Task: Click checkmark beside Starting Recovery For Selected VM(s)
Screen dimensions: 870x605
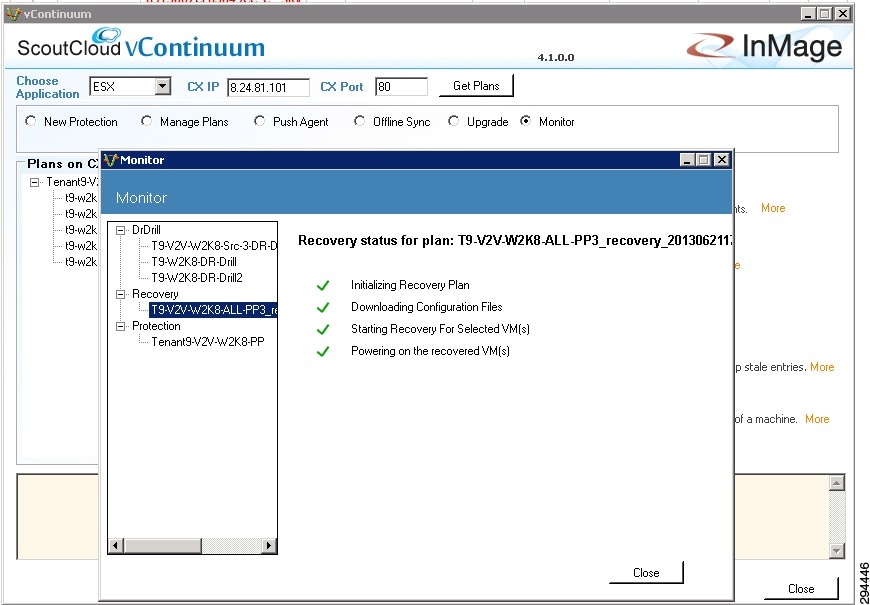Action: 322,329
